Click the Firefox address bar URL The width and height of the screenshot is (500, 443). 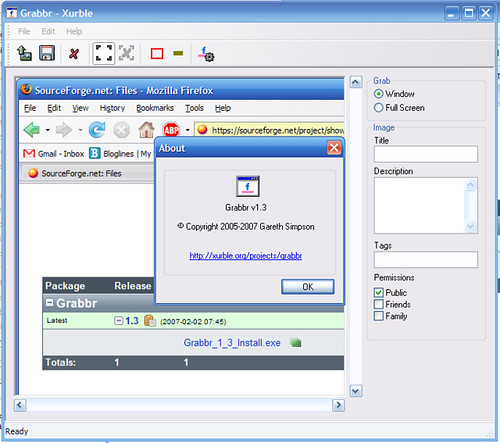[278, 130]
